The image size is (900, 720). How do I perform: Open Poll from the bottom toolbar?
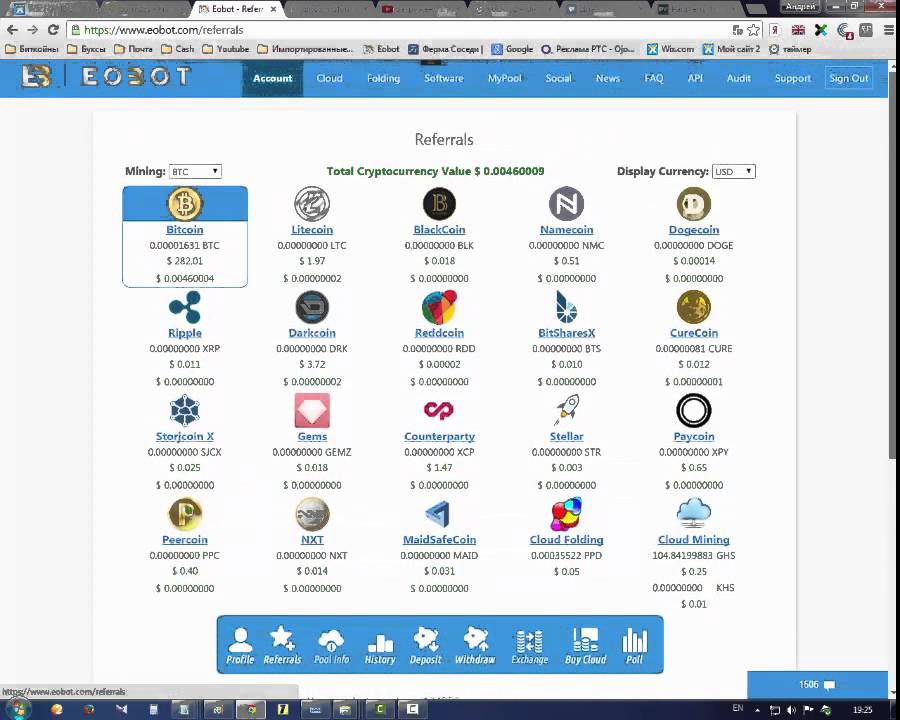coord(634,645)
